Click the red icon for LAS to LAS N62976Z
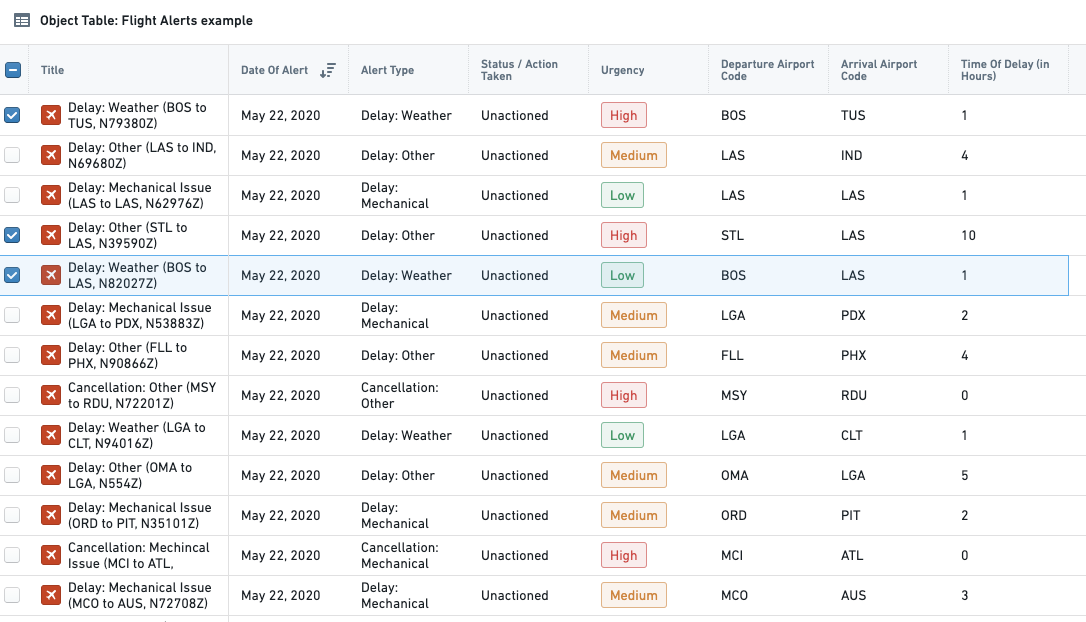This screenshot has height=622, width=1086. (x=51, y=195)
